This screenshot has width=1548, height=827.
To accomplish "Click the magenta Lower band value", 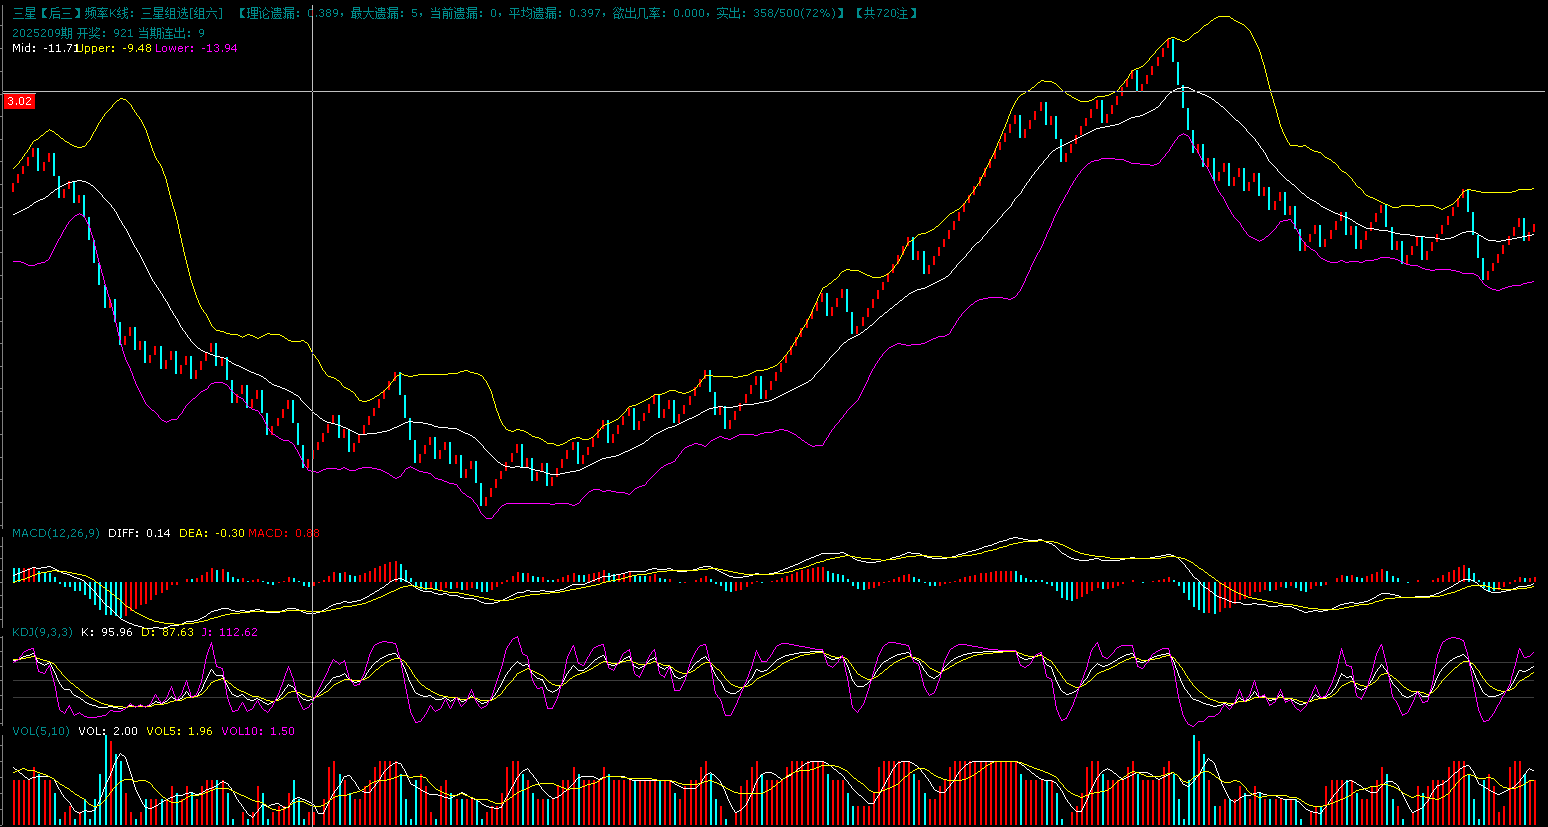I will pos(196,48).
